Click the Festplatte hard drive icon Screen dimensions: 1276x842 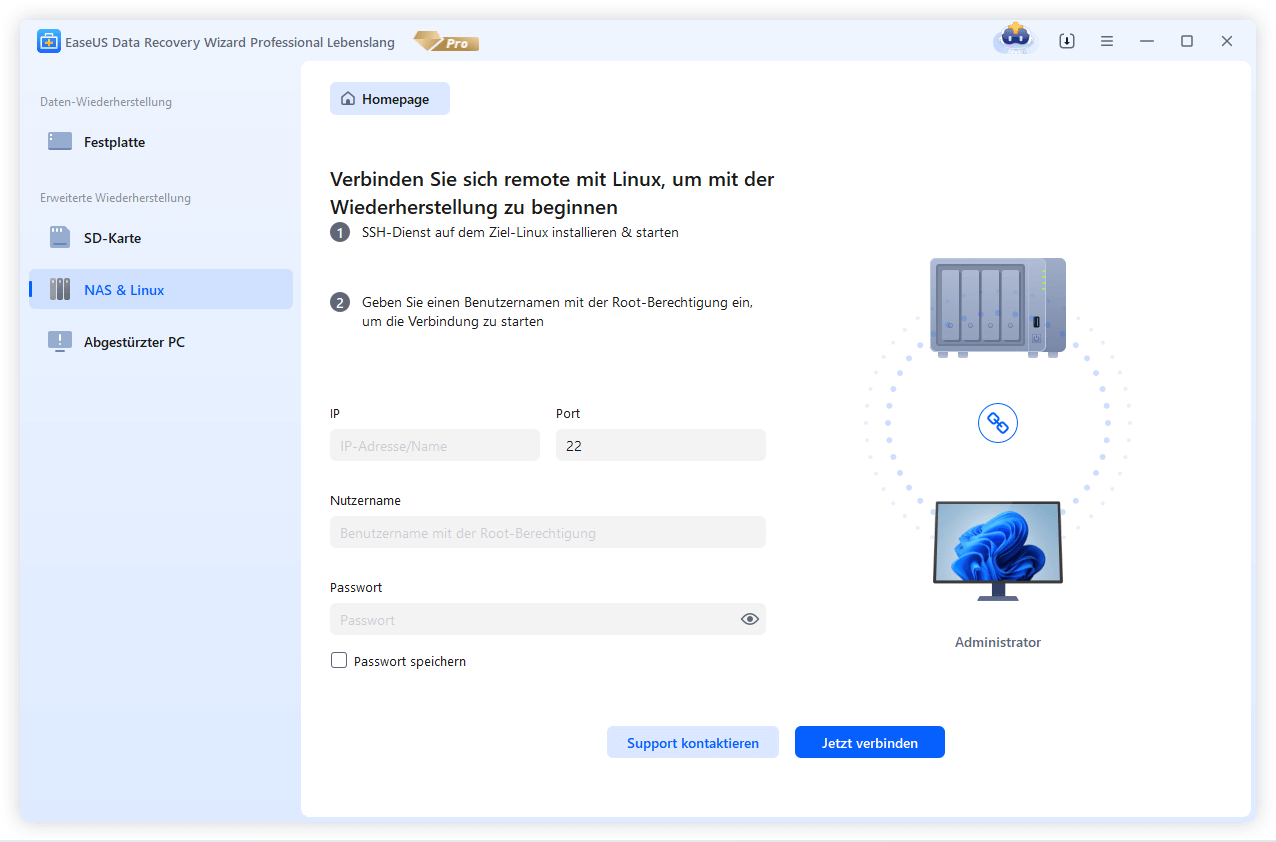[60, 142]
